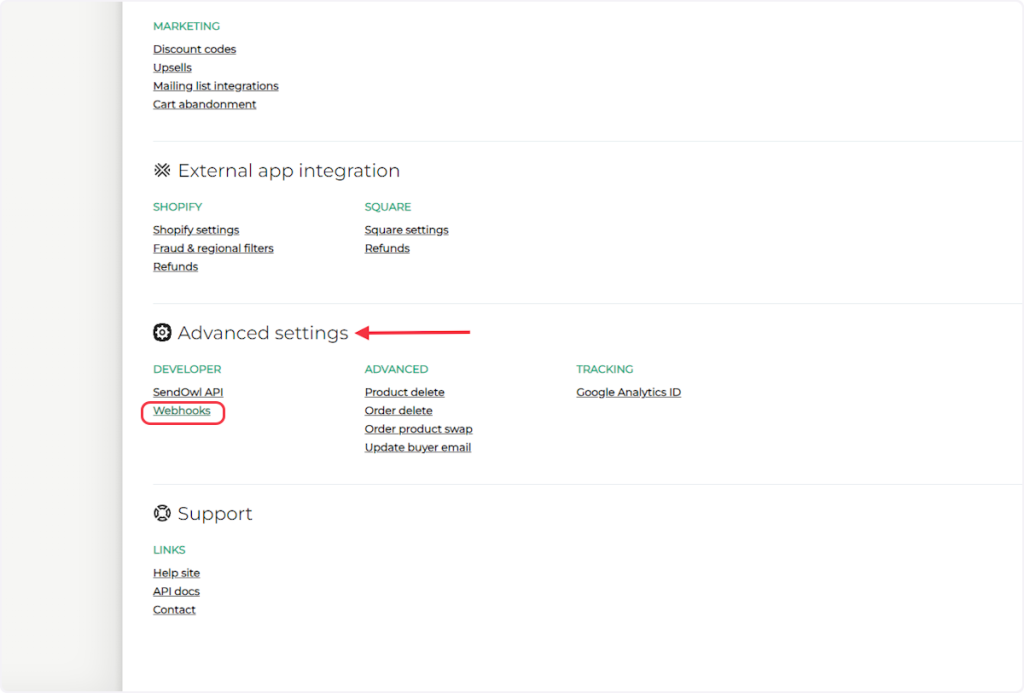The height and width of the screenshot is (693, 1024).
Task: Click Update buyer email link
Action: (x=417, y=448)
